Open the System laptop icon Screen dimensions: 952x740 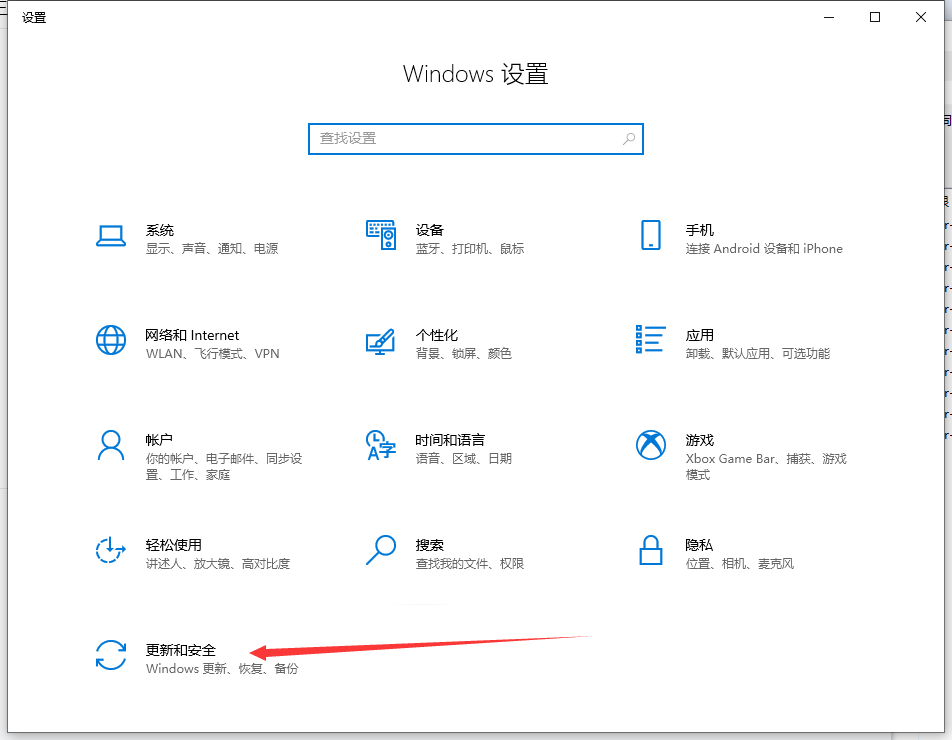[x=111, y=236]
